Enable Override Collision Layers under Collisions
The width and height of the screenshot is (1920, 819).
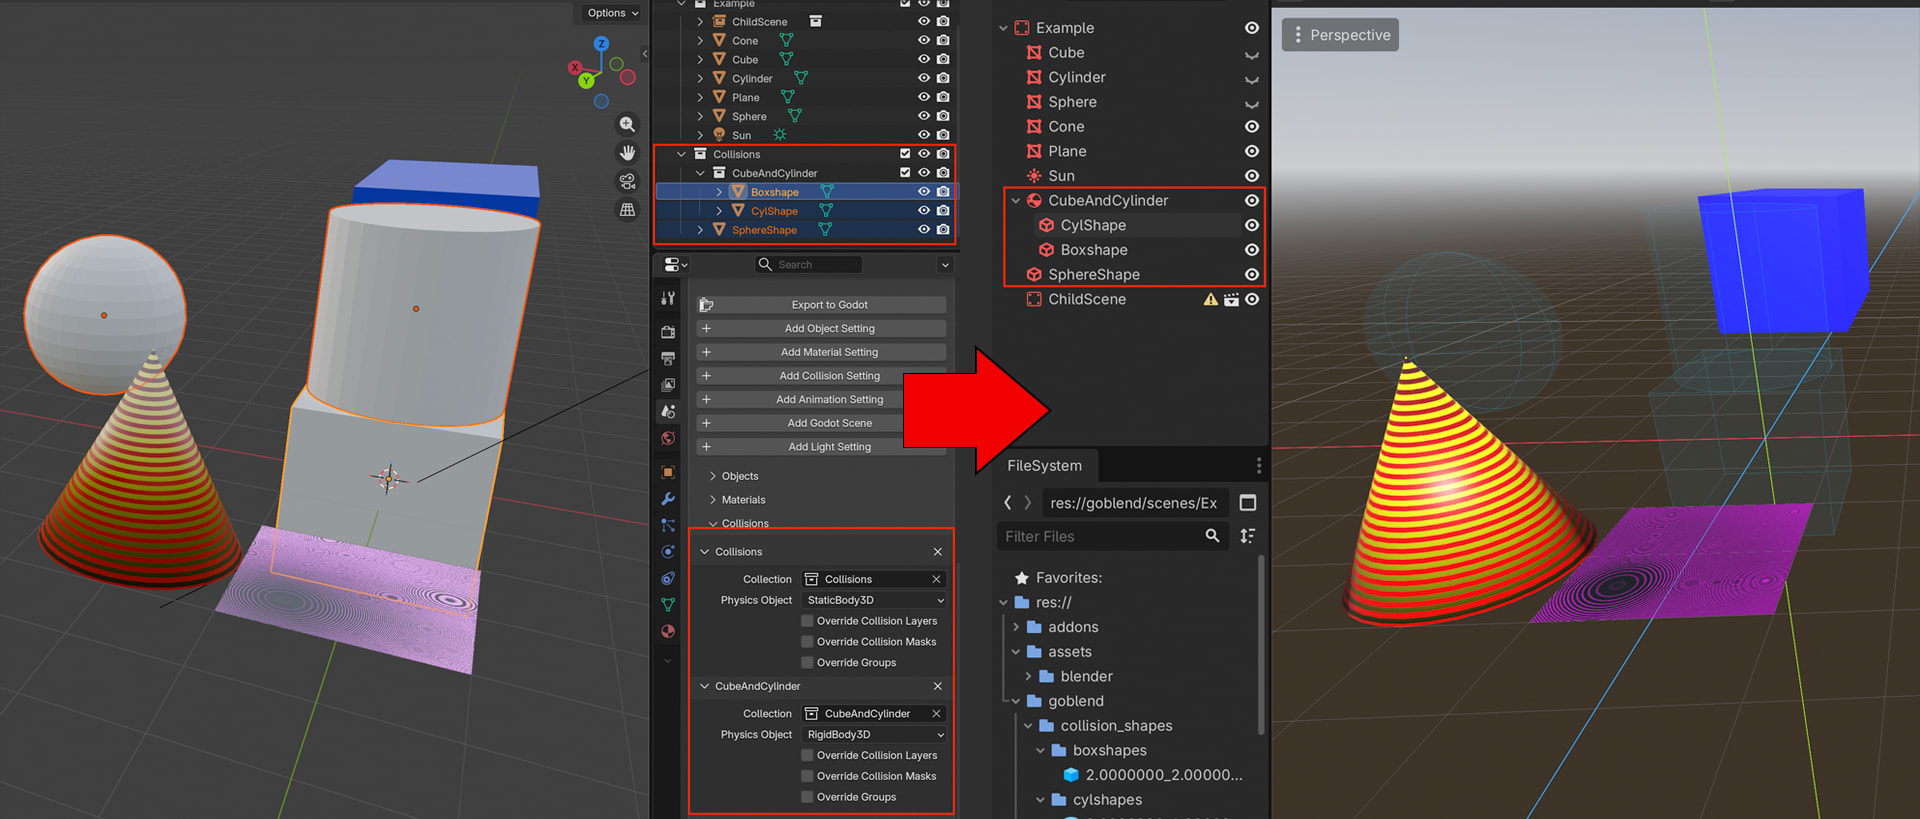pyautogui.click(x=807, y=621)
